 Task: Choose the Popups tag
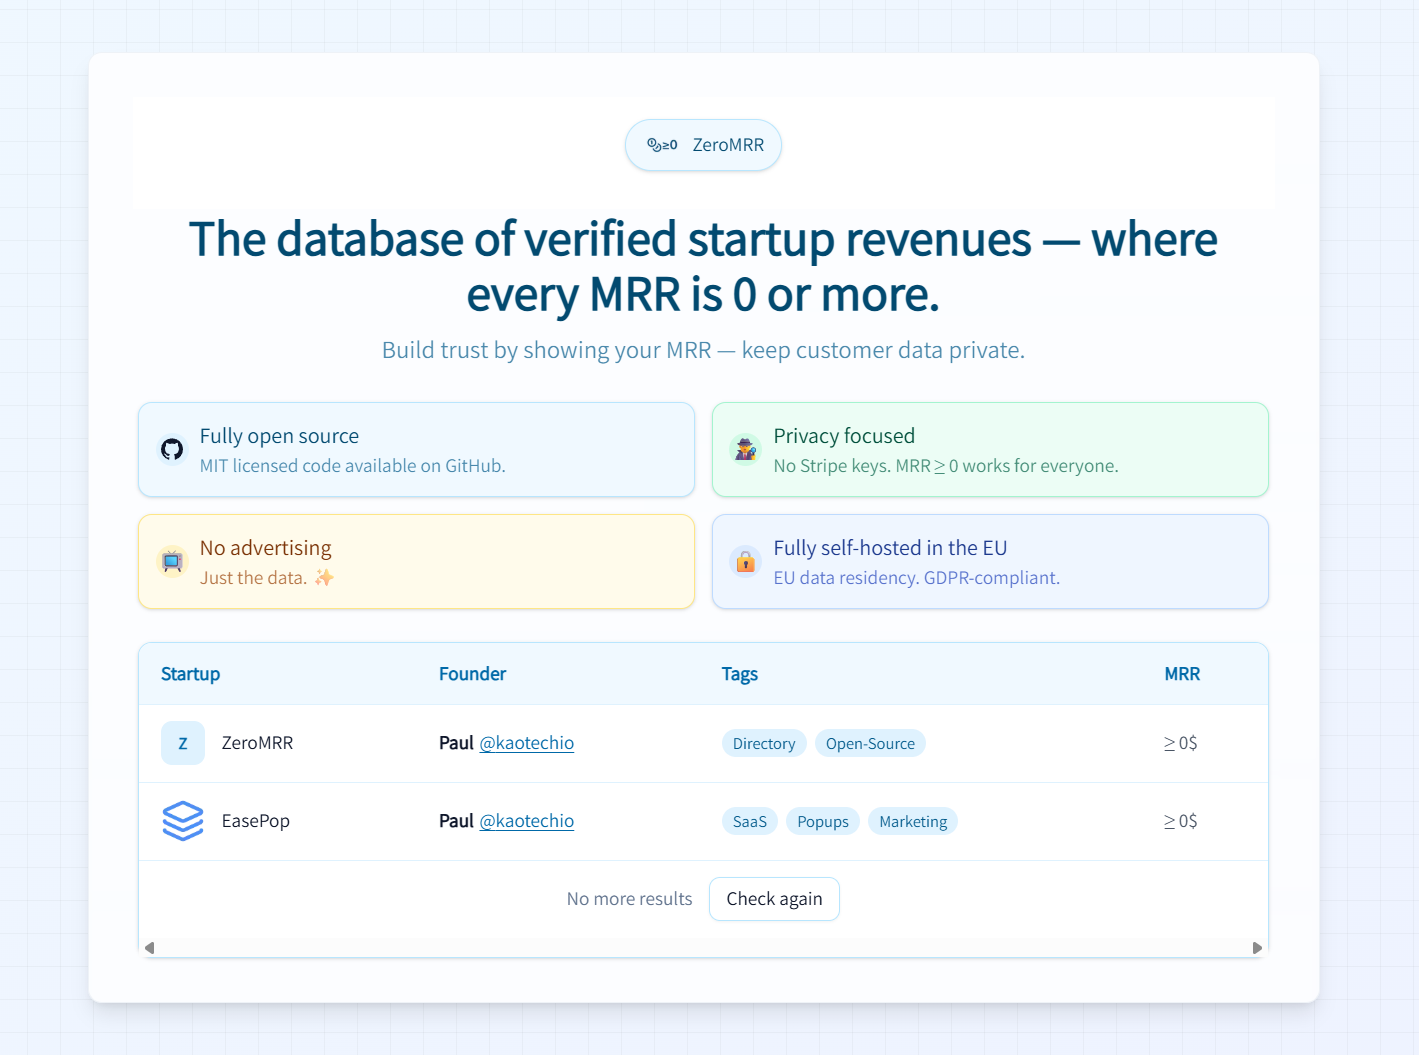pyautogui.click(x=822, y=822)
